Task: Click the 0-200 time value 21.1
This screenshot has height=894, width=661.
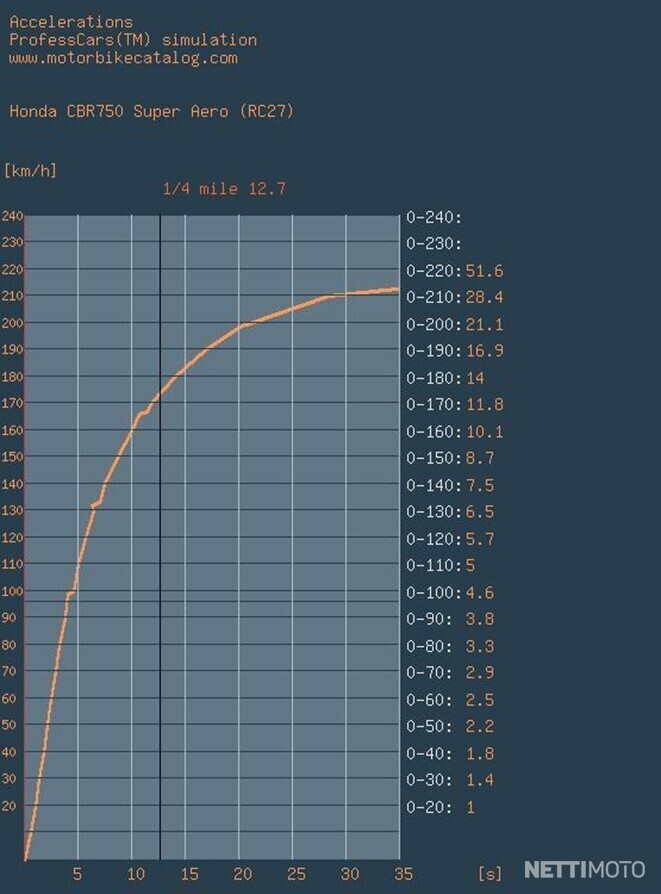Action: pyautogui.click(x=484, y=325)
